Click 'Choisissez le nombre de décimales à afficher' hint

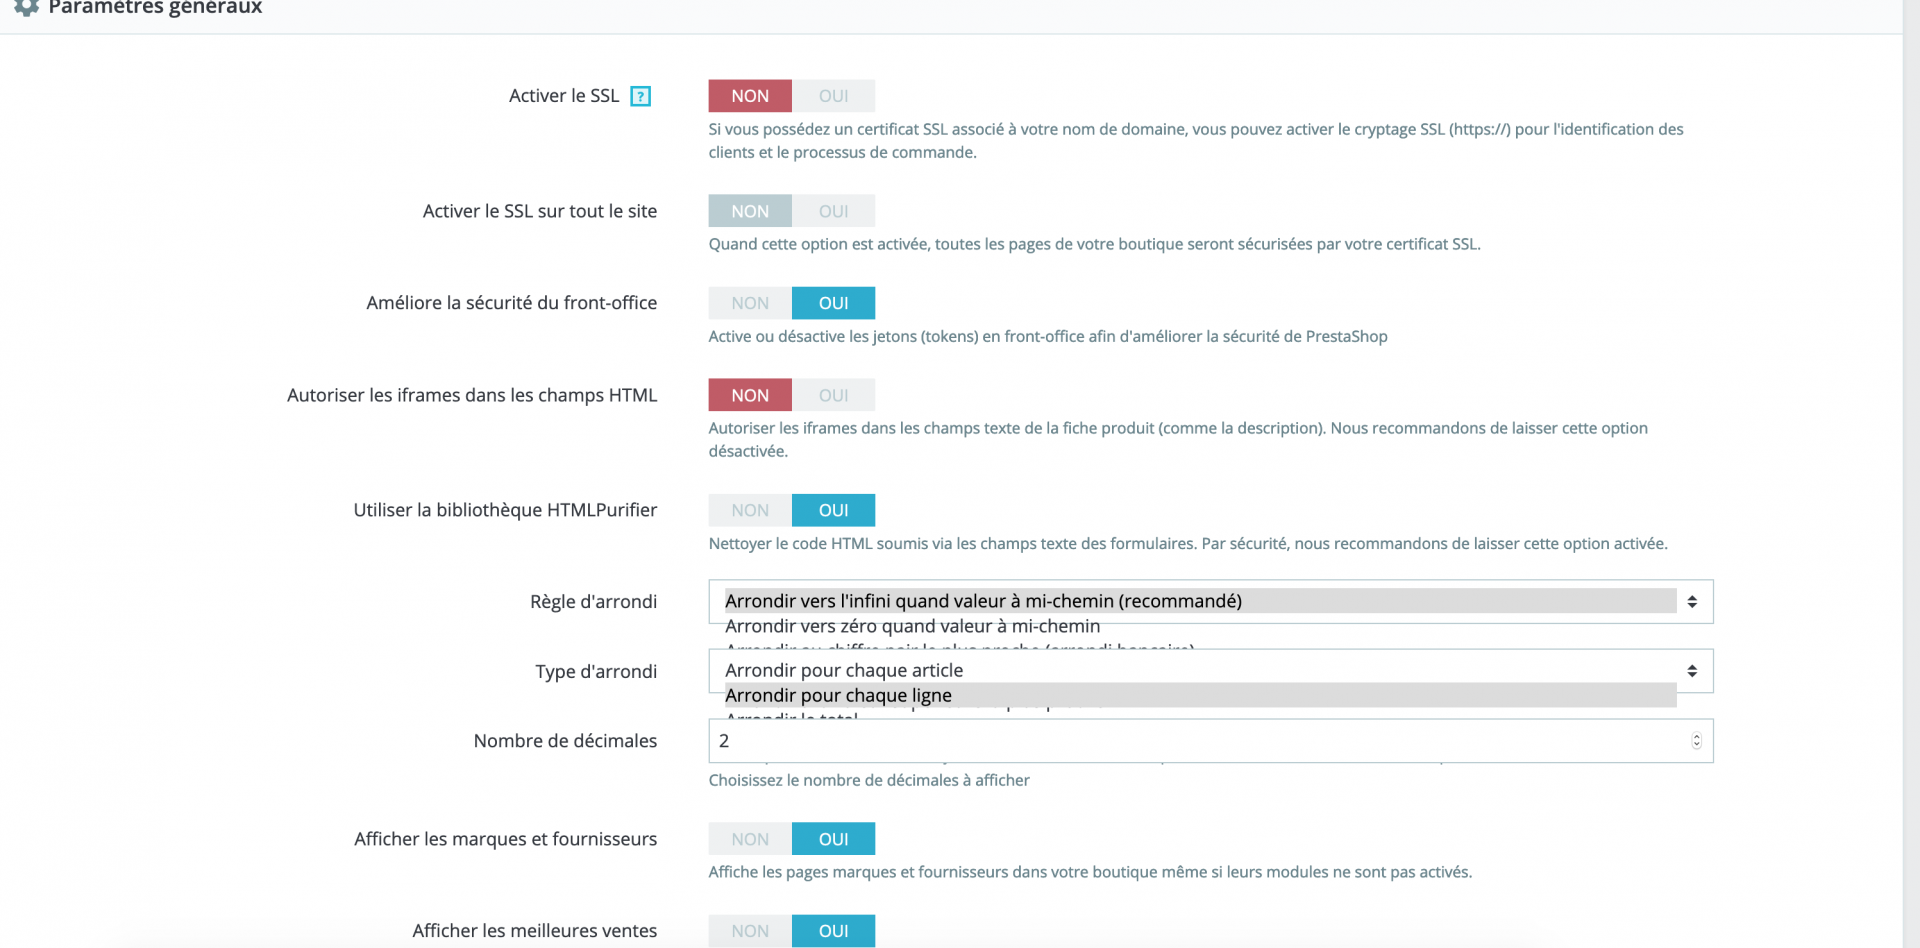(x=869, y=780)
